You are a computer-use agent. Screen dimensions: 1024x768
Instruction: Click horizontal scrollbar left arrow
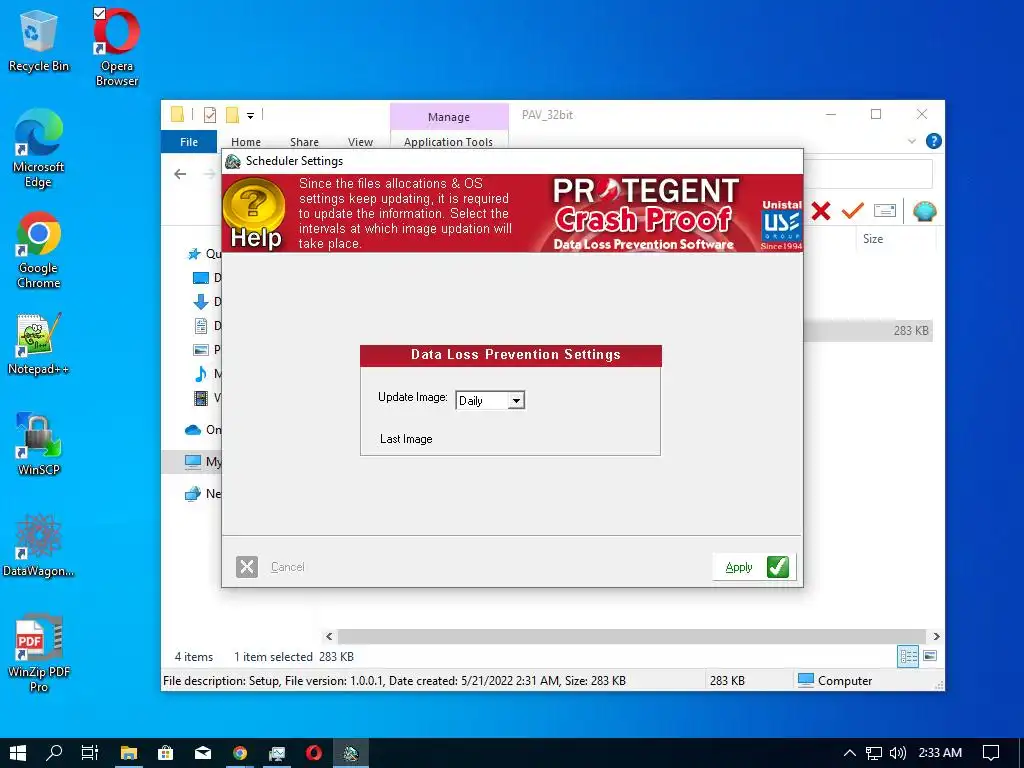click(x=329, y=636)
